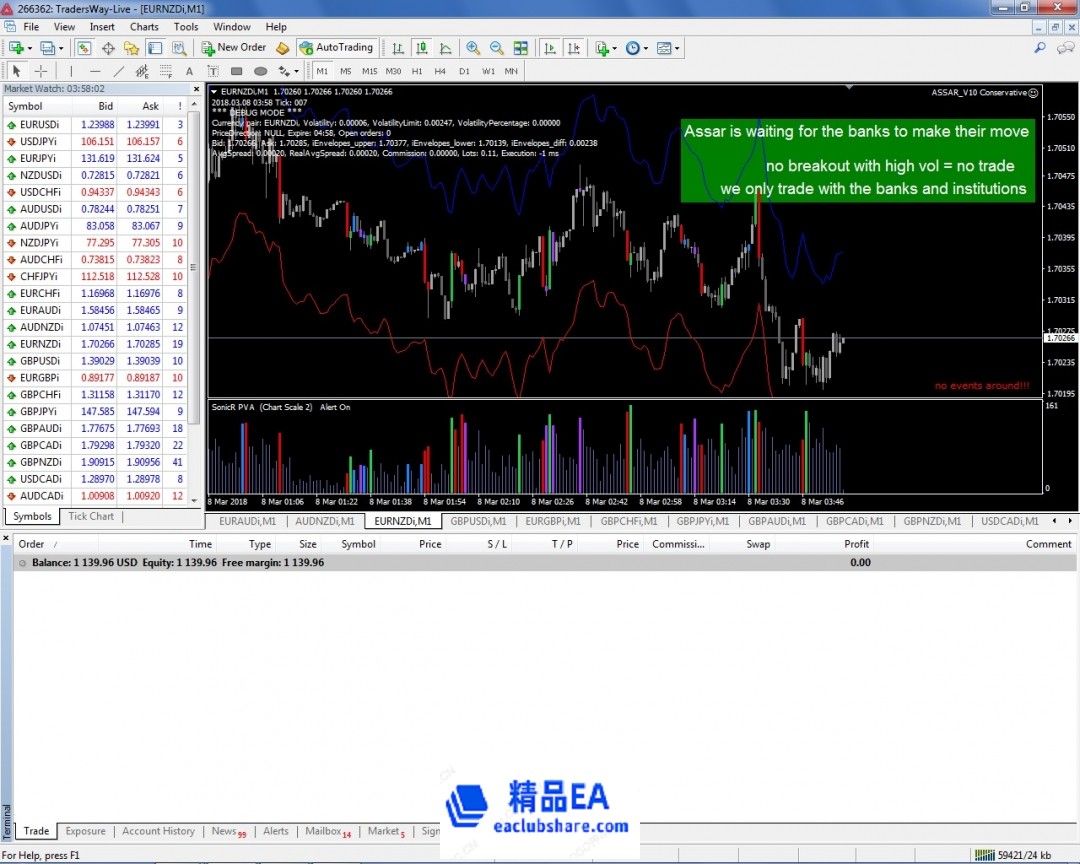Expand the Profiles dropdown arrow
Image resolution: width=1080 pixels, height=864 pixels.
(61, 48)
